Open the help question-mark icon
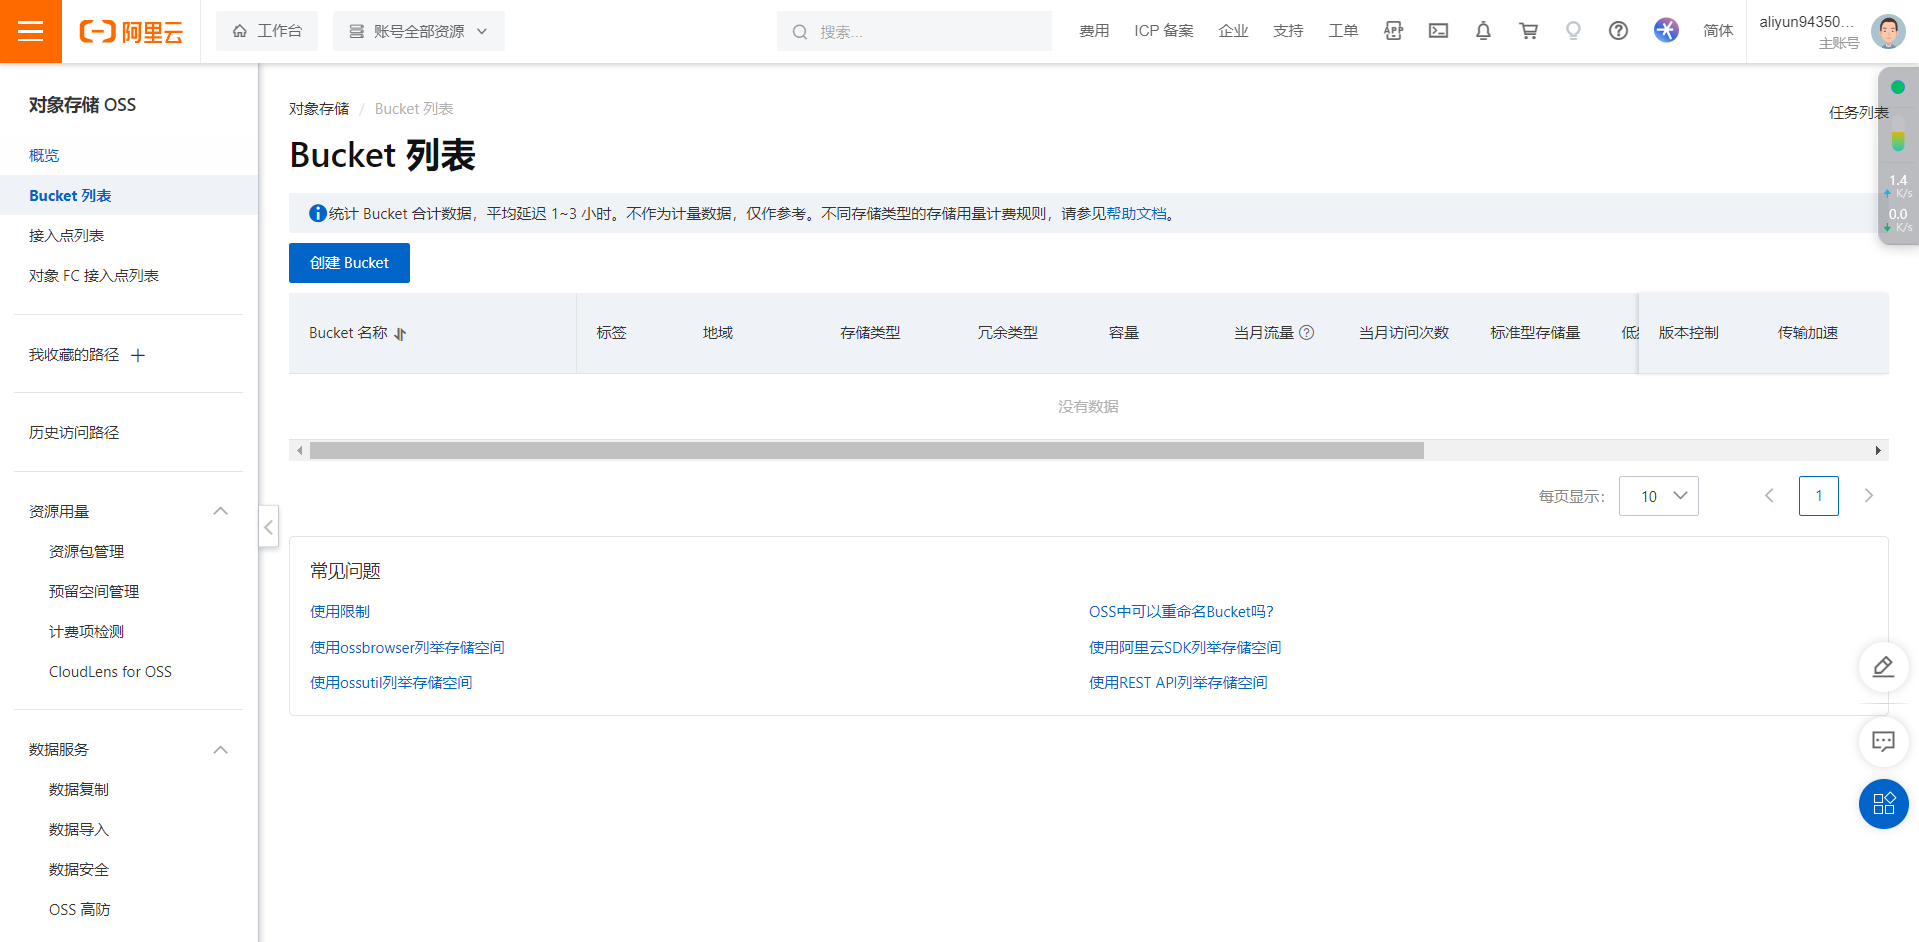Image resolution: width=1919 pixels, height=942 pixels. (1618, 31)
